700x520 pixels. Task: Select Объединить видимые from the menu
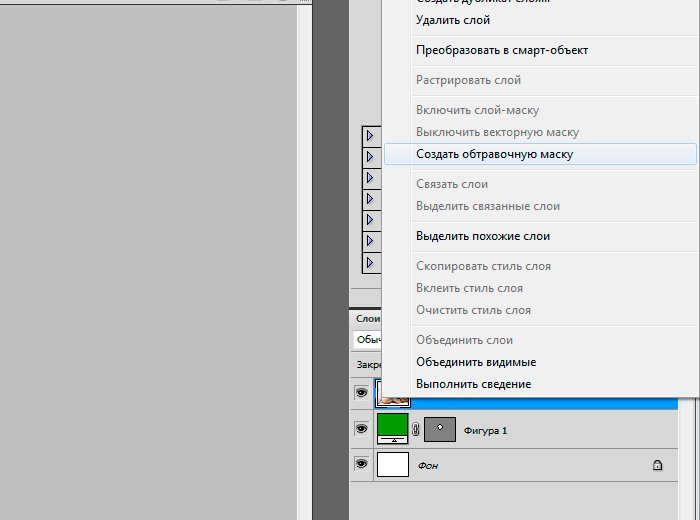click(x=476, y=362)
